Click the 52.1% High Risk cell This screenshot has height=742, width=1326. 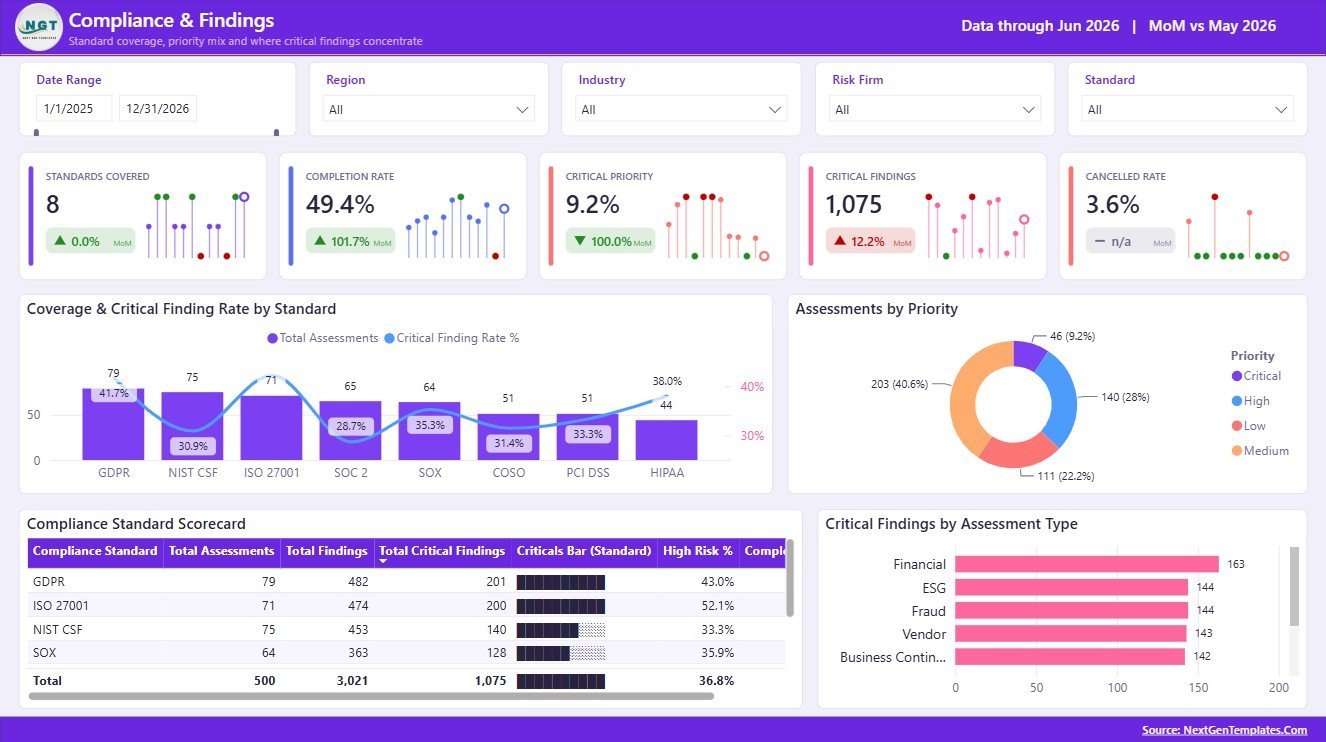point(717,605)
